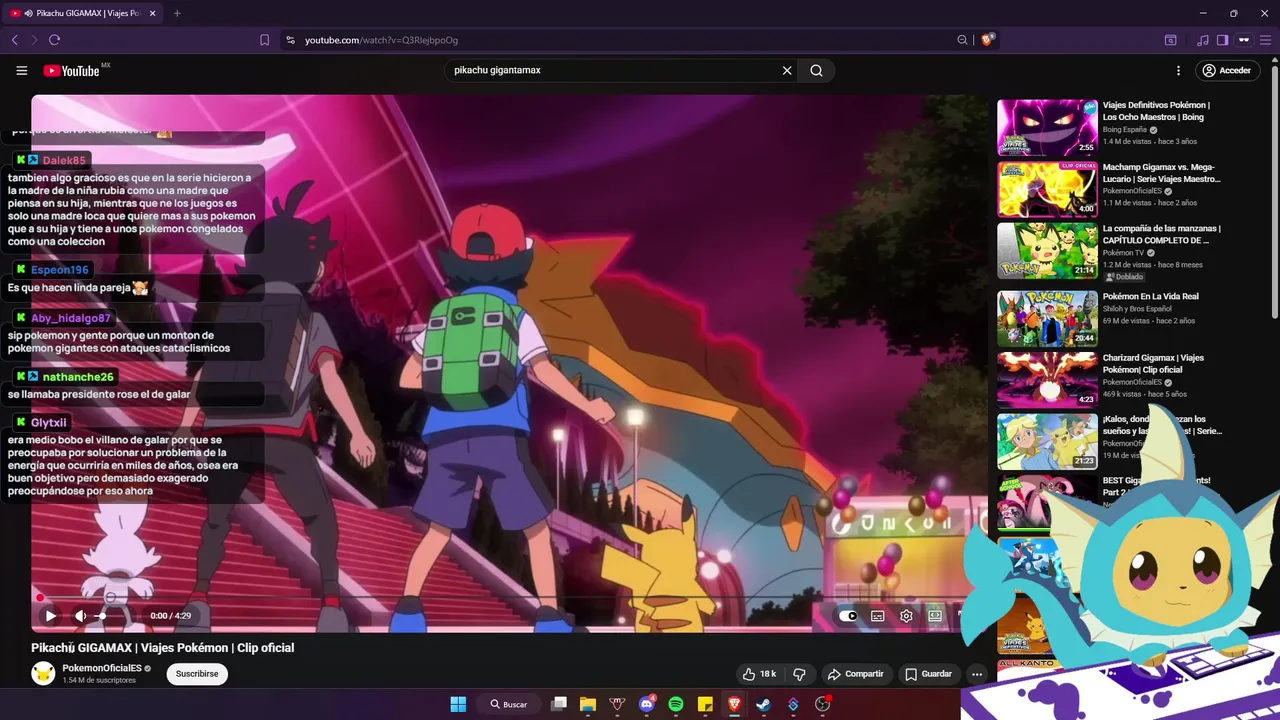Click the page scrollbar up arrow
The width and height of the screenshot is (1280, 720).
point(1274,59)
